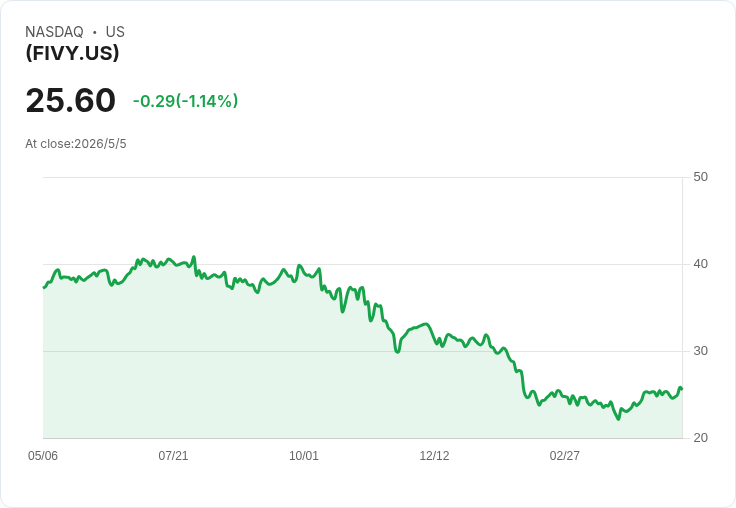Select the 02/27 date axis label

(565, 455)
